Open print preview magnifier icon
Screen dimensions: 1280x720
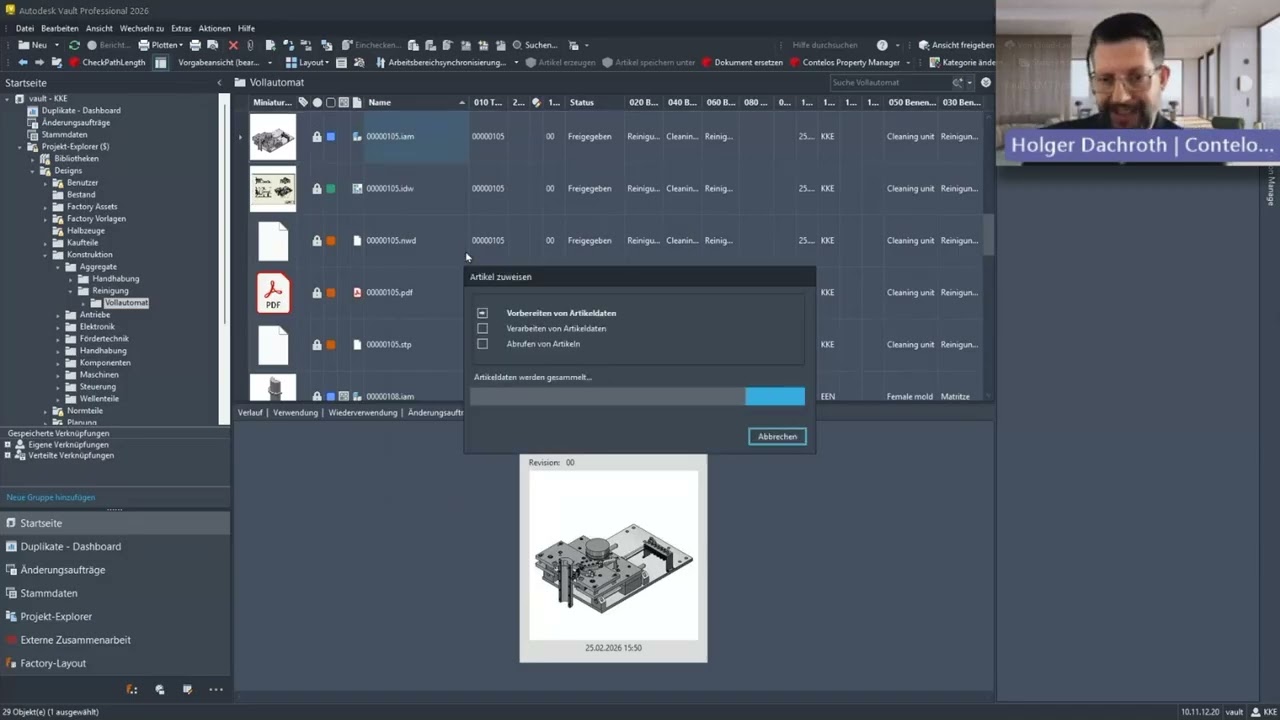(212, 45)
